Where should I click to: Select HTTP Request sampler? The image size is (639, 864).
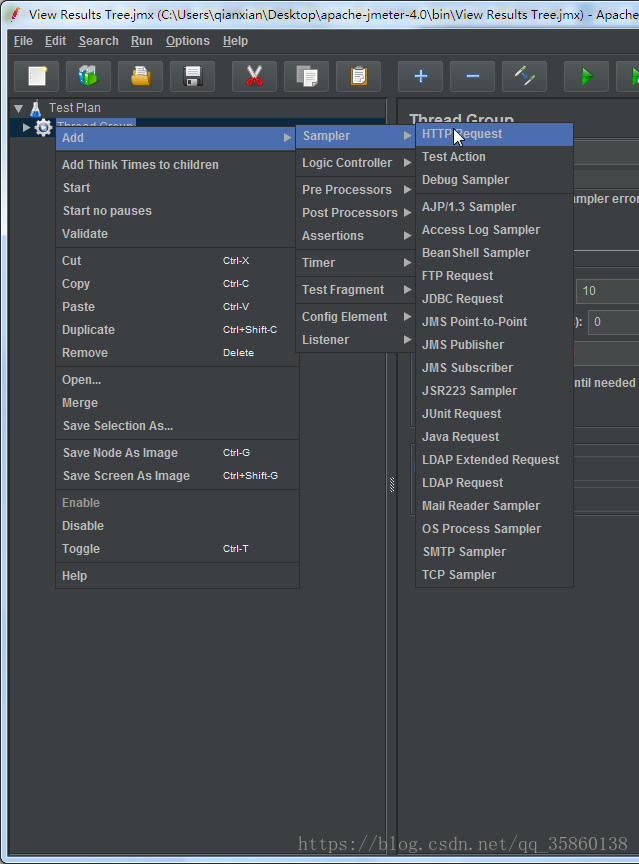click(494, 134)
